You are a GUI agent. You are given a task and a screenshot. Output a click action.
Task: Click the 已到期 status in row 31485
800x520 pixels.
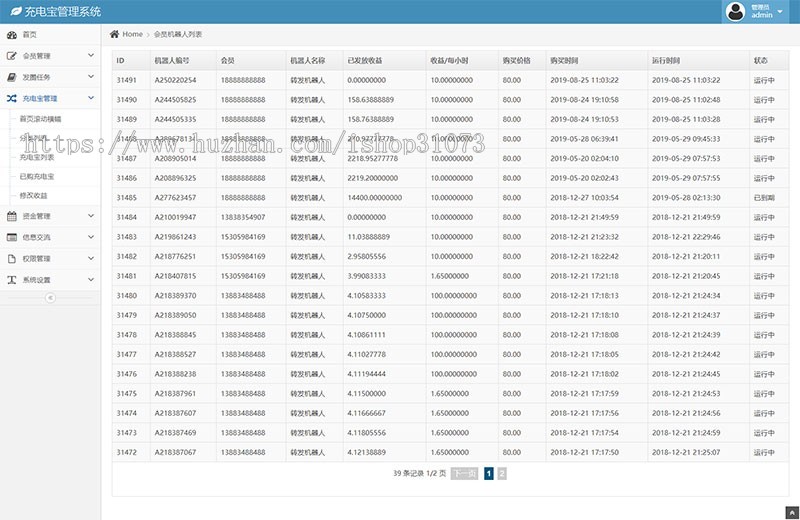(x=764, y=197)
